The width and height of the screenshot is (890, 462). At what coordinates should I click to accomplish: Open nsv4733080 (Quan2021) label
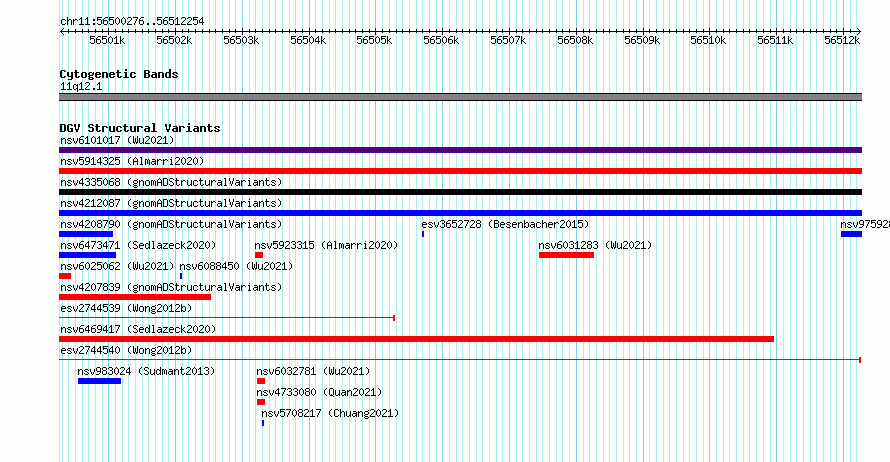tap(319, 392)
